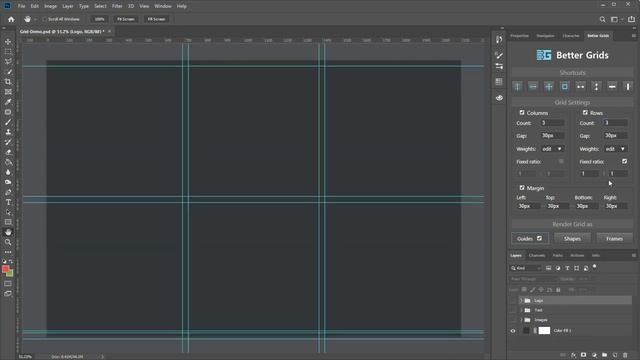
Task: Delete layer trash icon
Action: tap(625, 355)
